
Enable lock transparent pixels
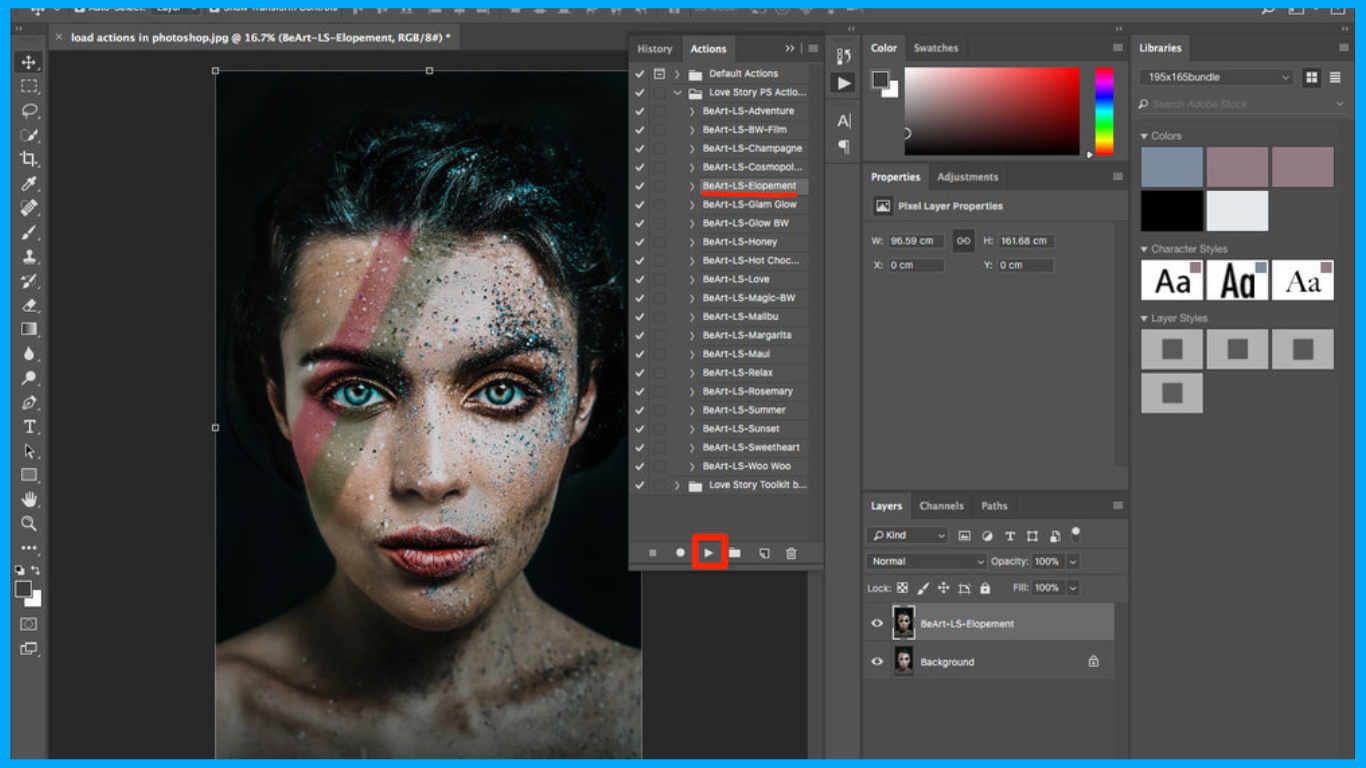tap(903, 588)
